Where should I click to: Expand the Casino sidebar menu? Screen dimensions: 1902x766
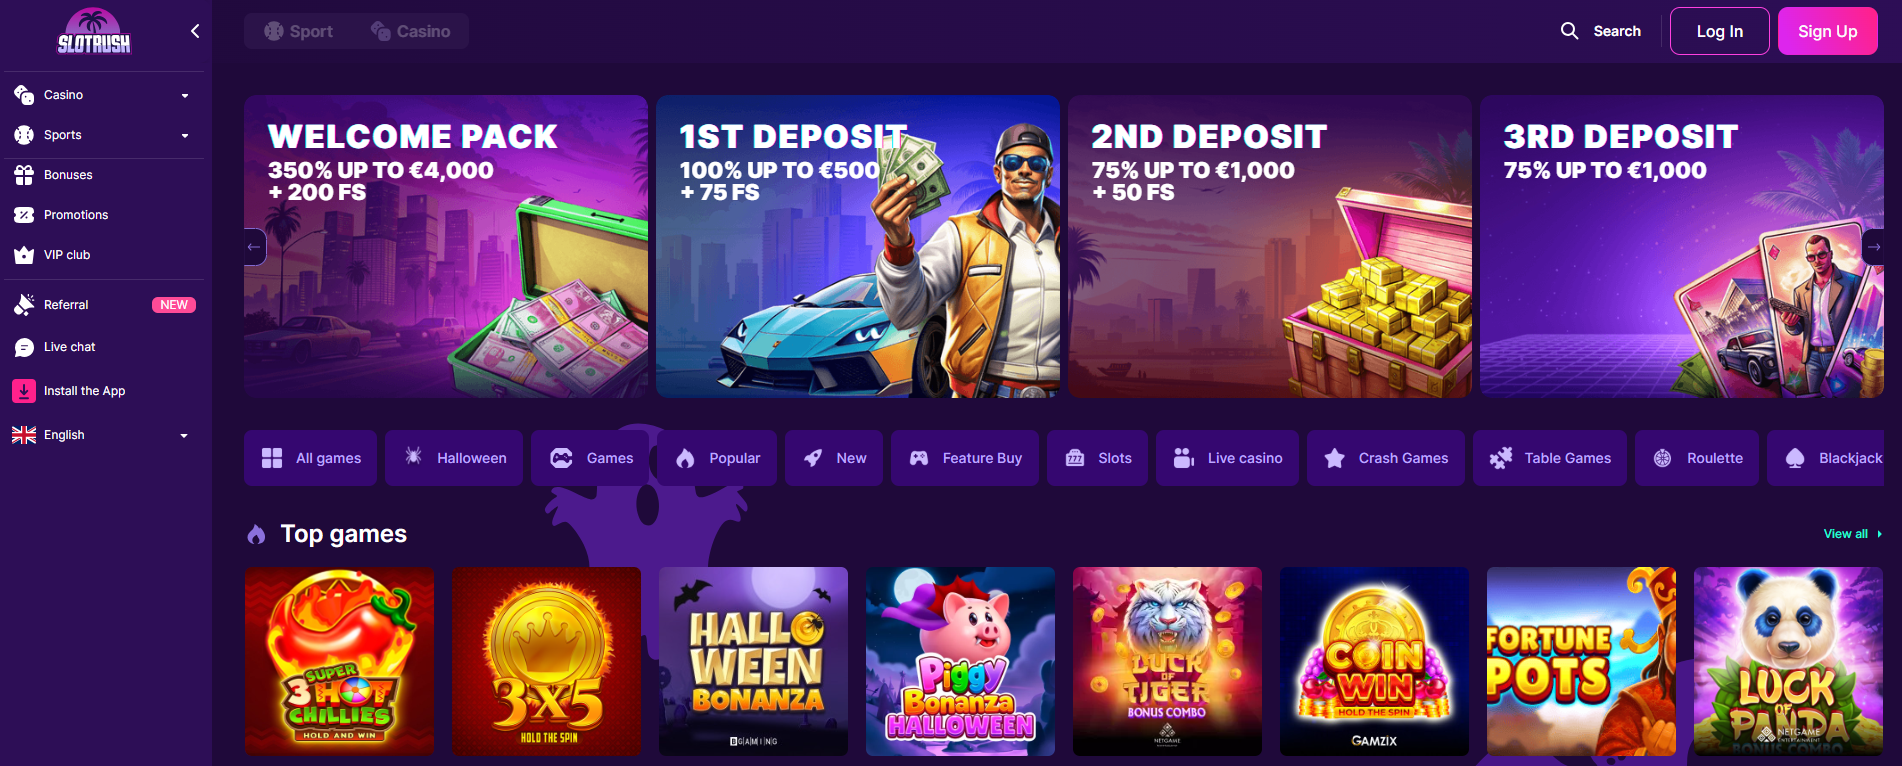point(102,95)
